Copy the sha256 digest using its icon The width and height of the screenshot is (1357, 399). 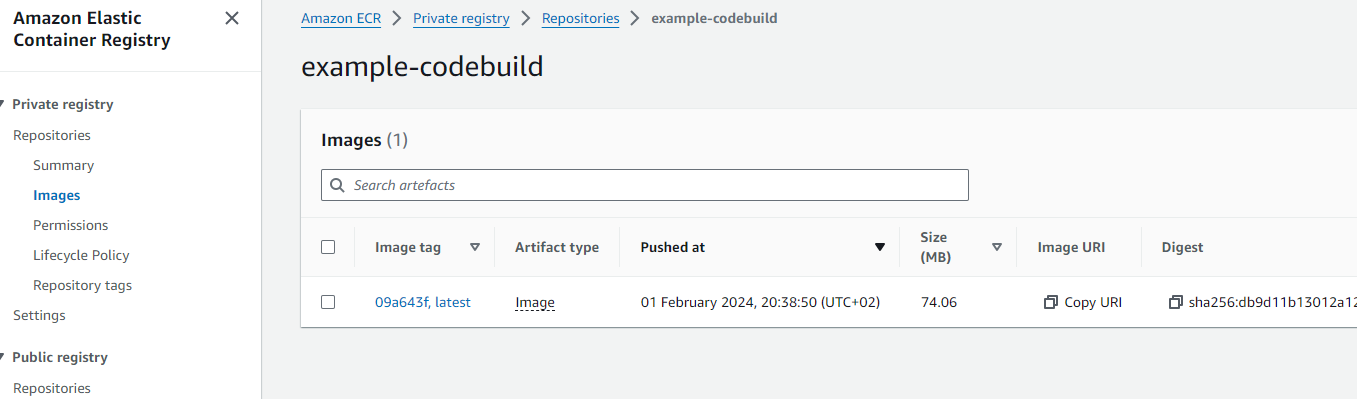(x=1176, y=302)
